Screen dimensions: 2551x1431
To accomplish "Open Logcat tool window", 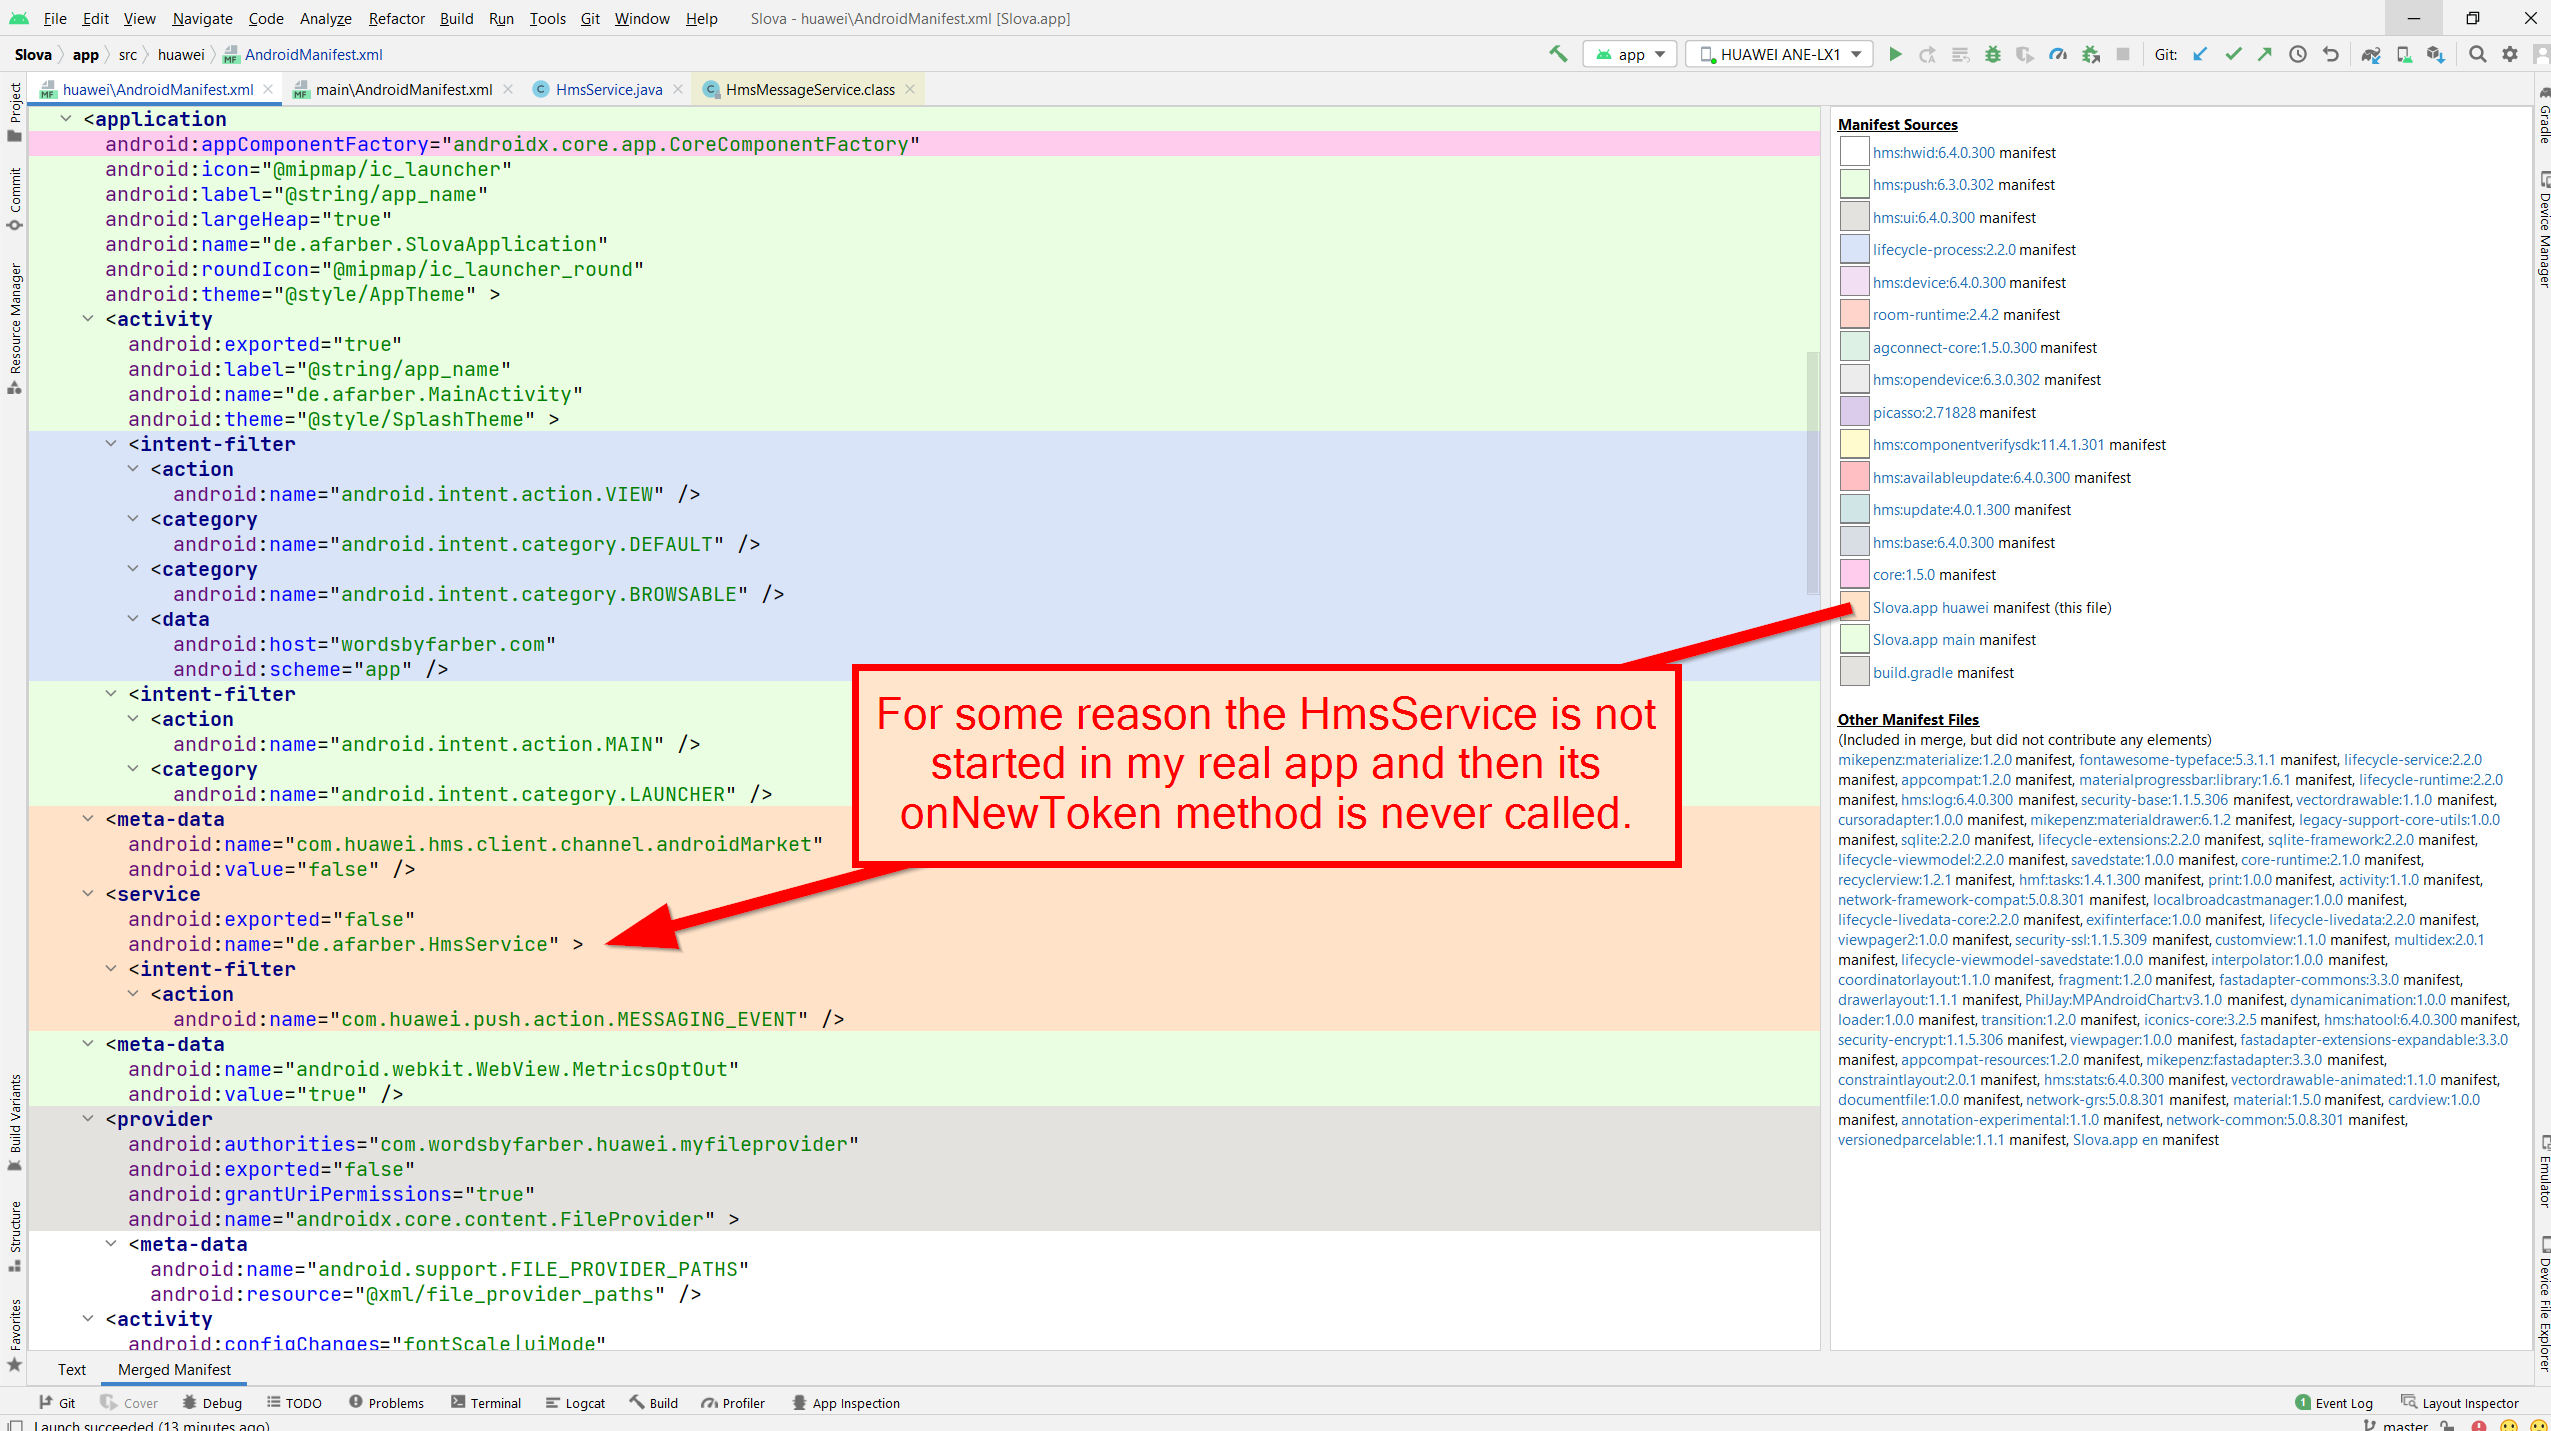I will pyautogui.click(x=576, y=1403).
